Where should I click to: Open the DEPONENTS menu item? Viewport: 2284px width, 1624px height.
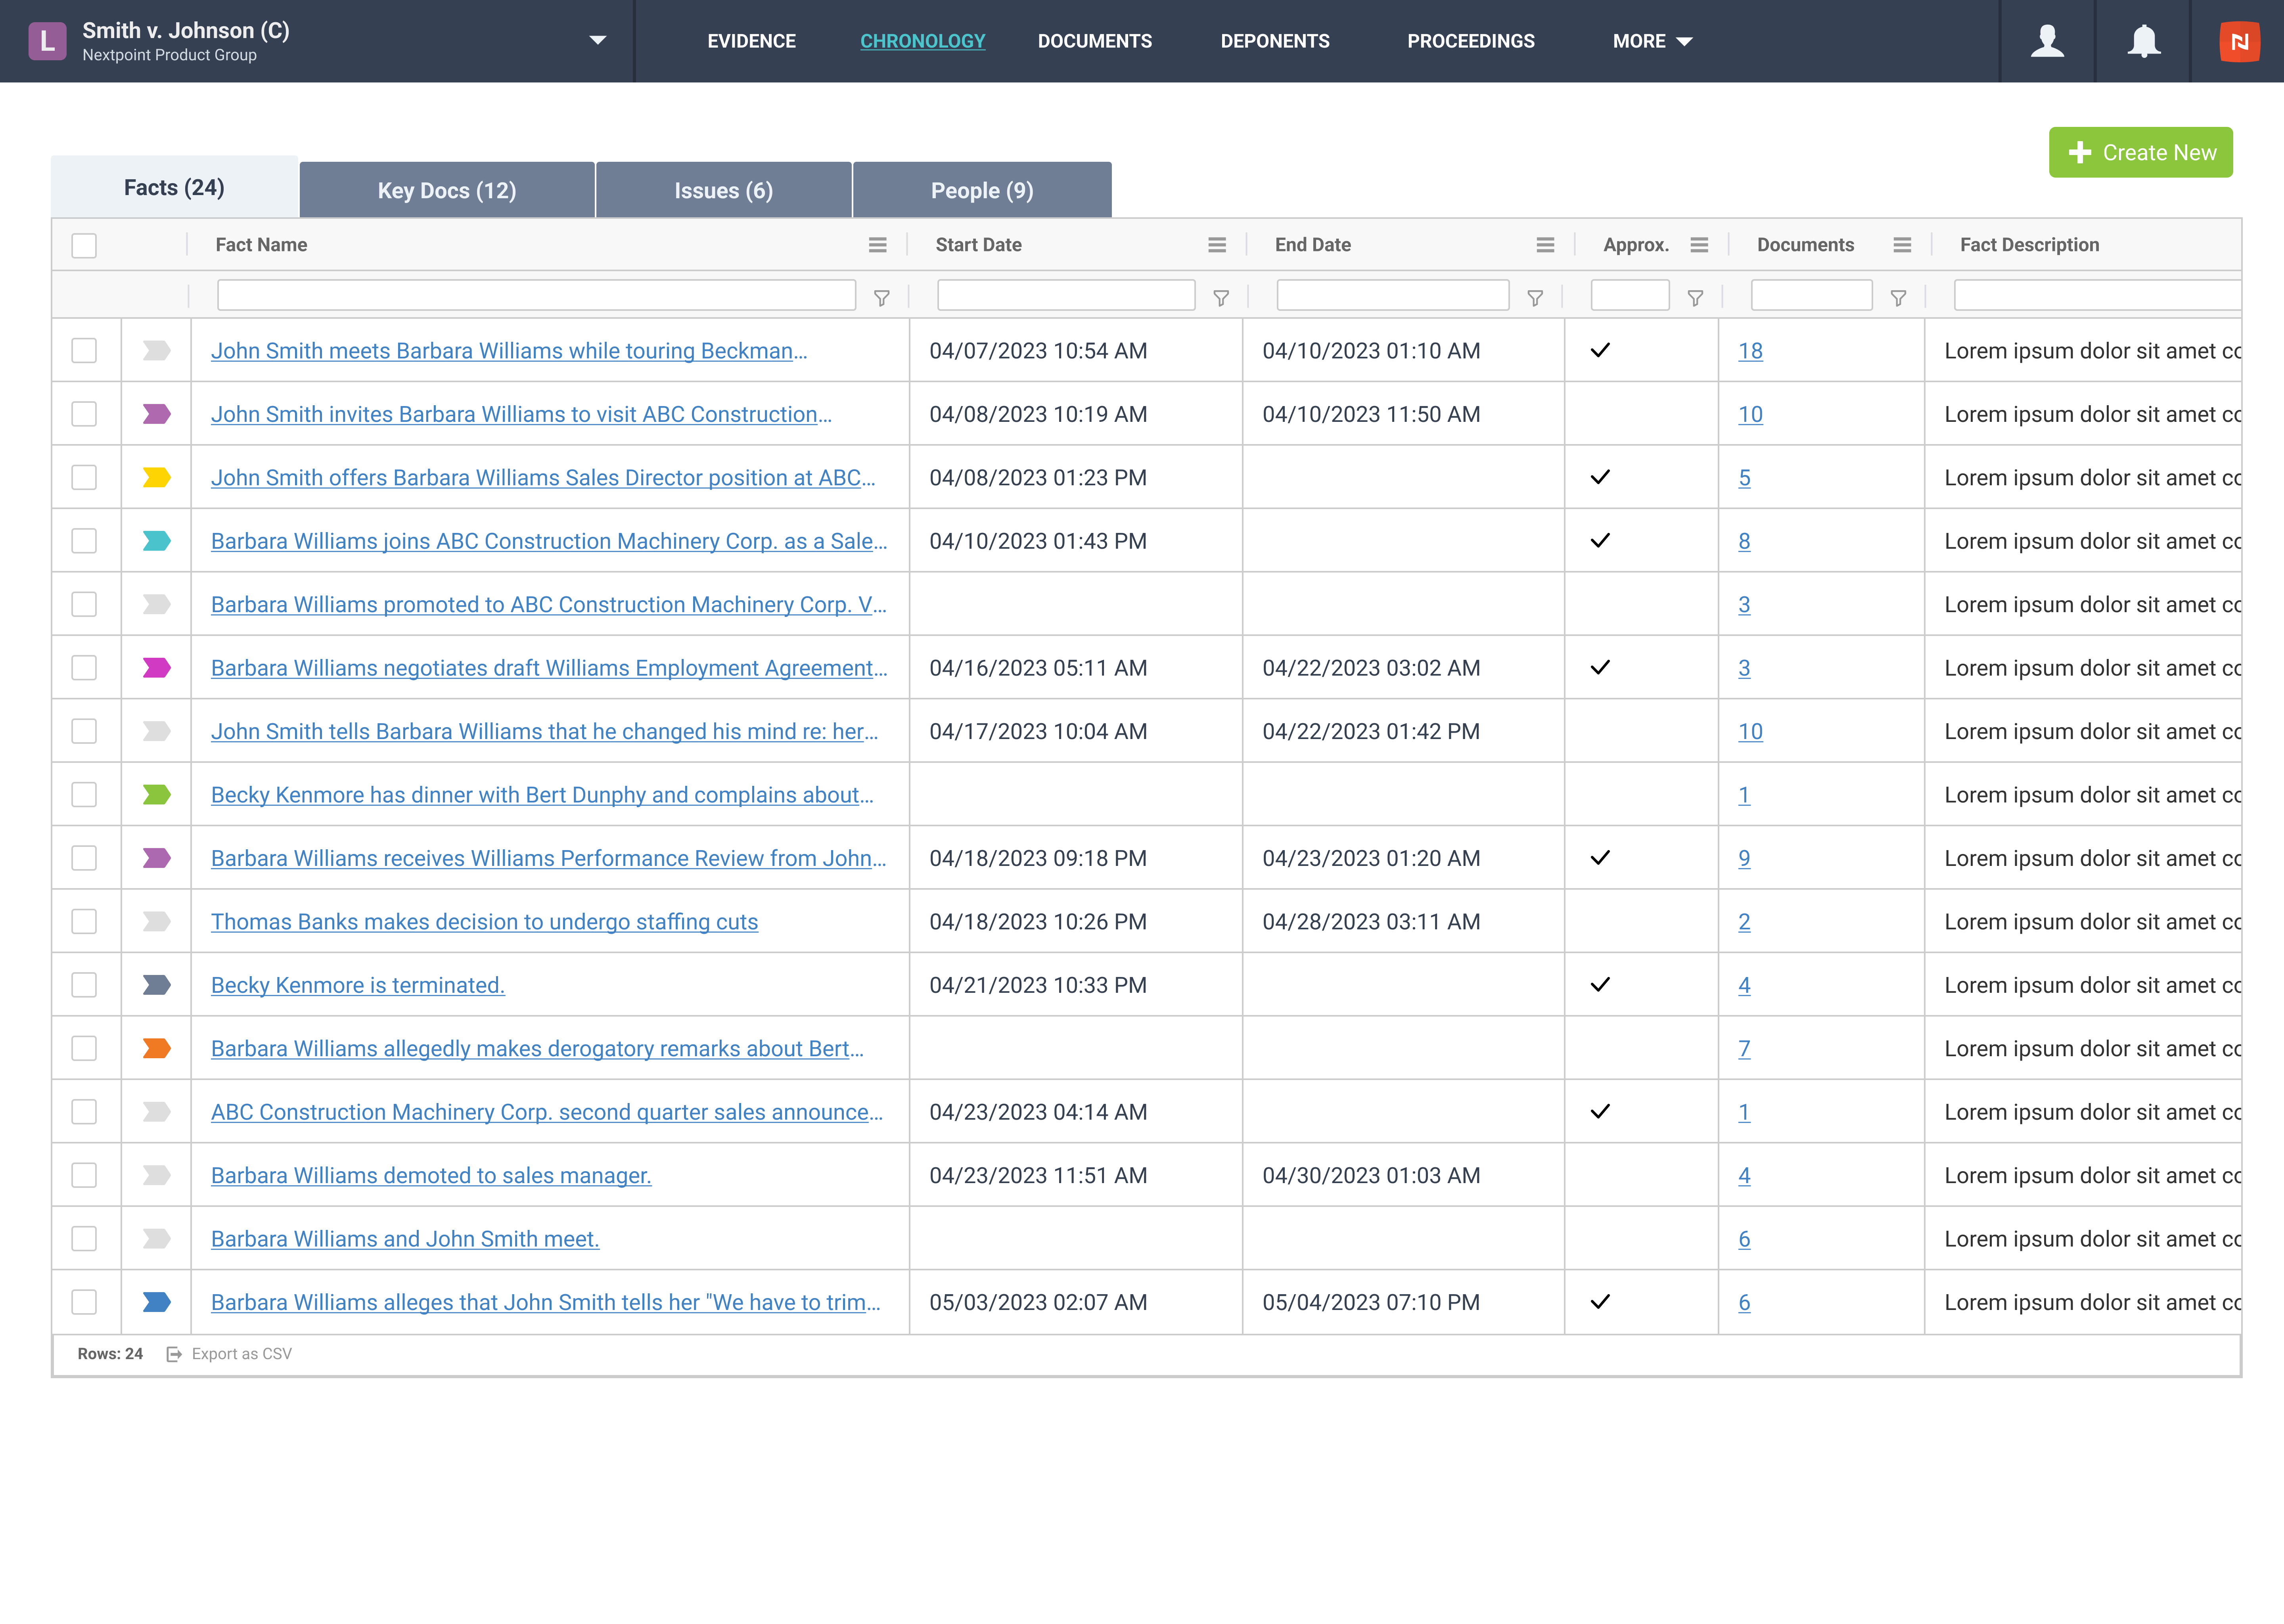pyautogui.click(x=1274, y=41)
